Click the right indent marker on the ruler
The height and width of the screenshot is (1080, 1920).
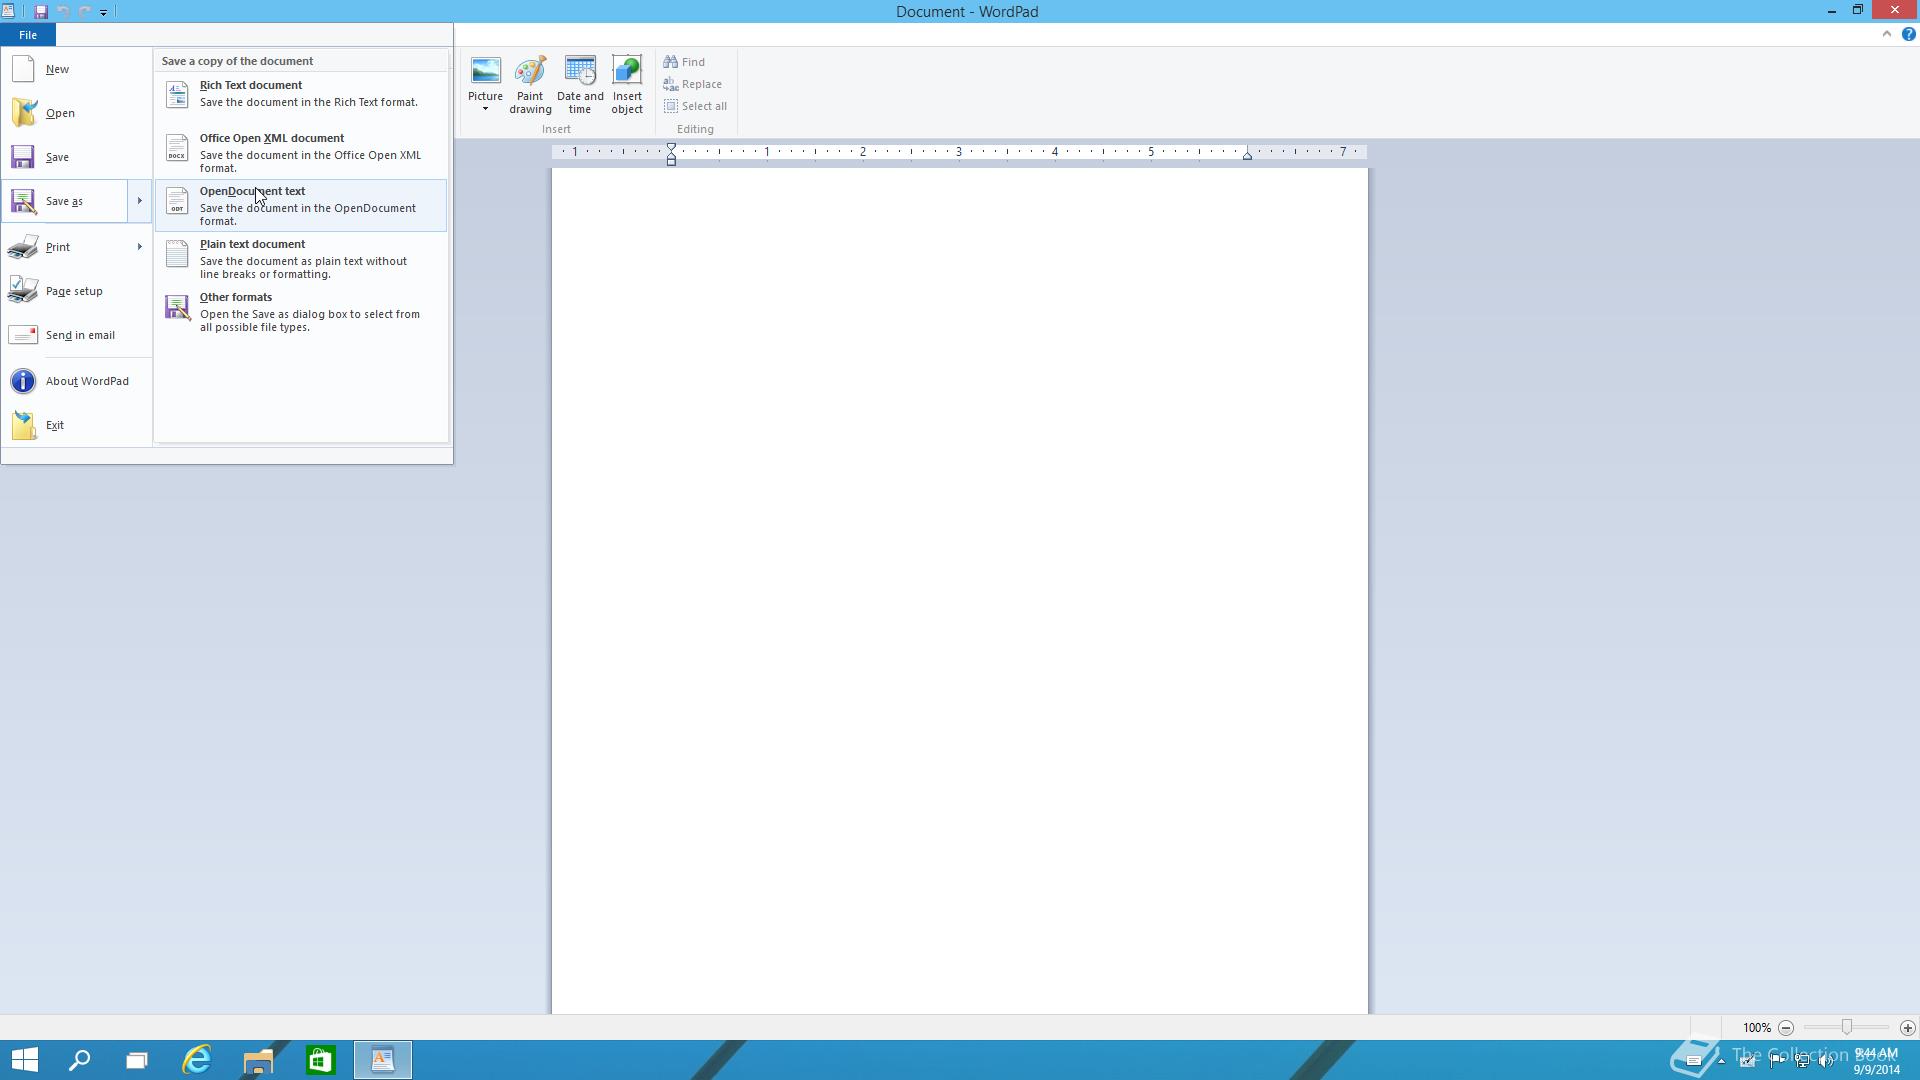1247,156
